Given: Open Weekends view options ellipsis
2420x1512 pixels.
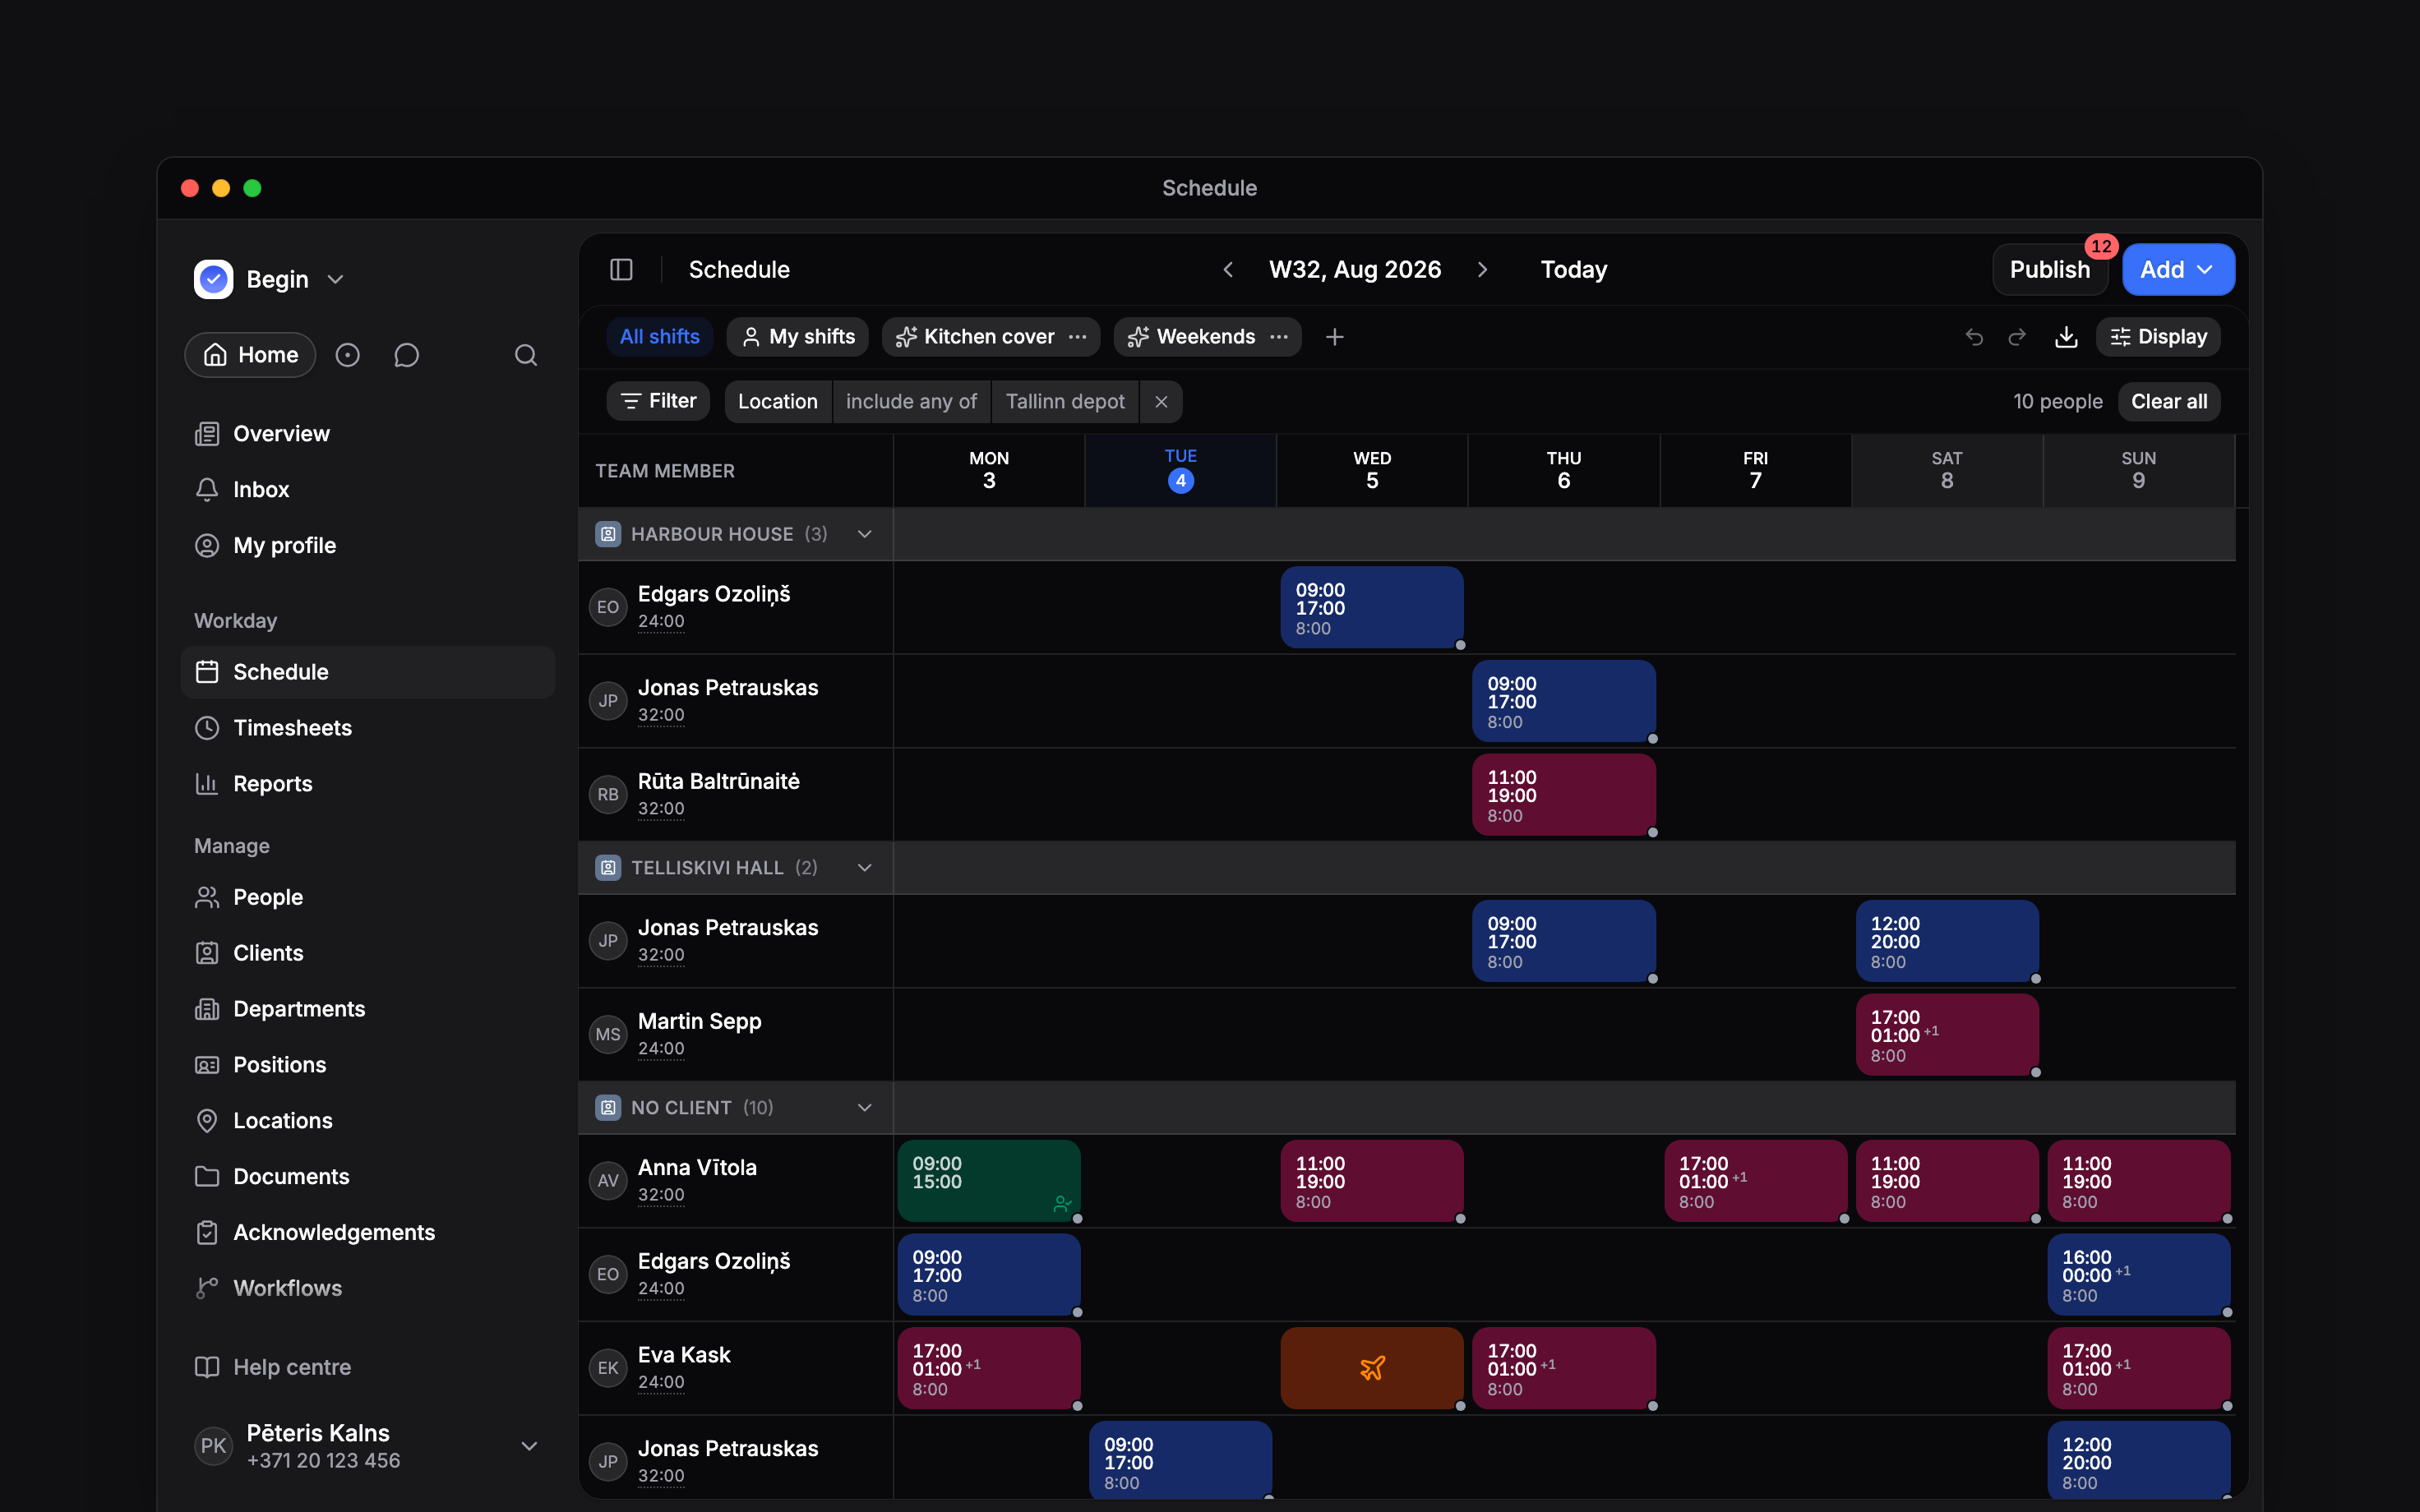Looking at the screenshot, I should click(1279, 337).
